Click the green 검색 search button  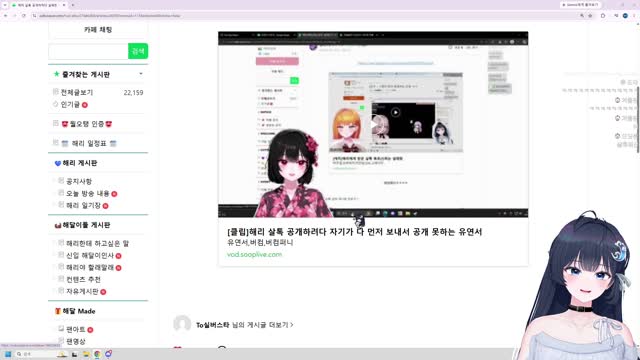[x=138, y=51]
